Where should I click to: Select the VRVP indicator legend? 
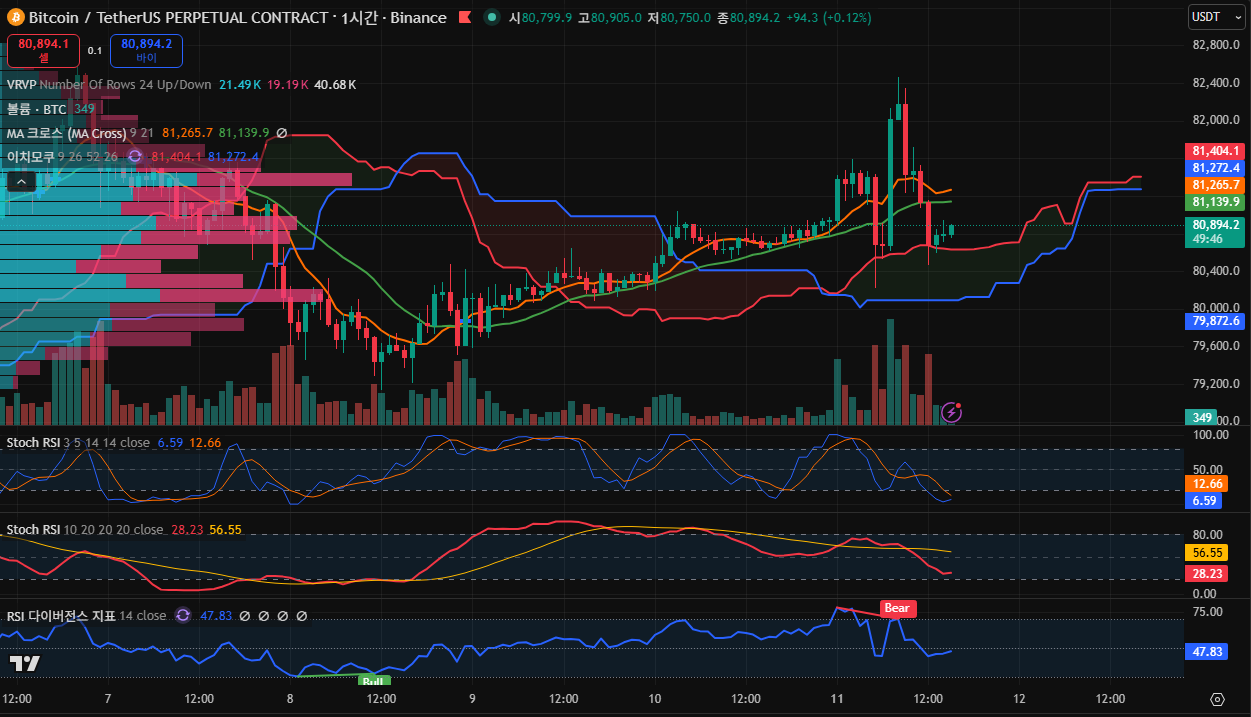click(21, 85)
